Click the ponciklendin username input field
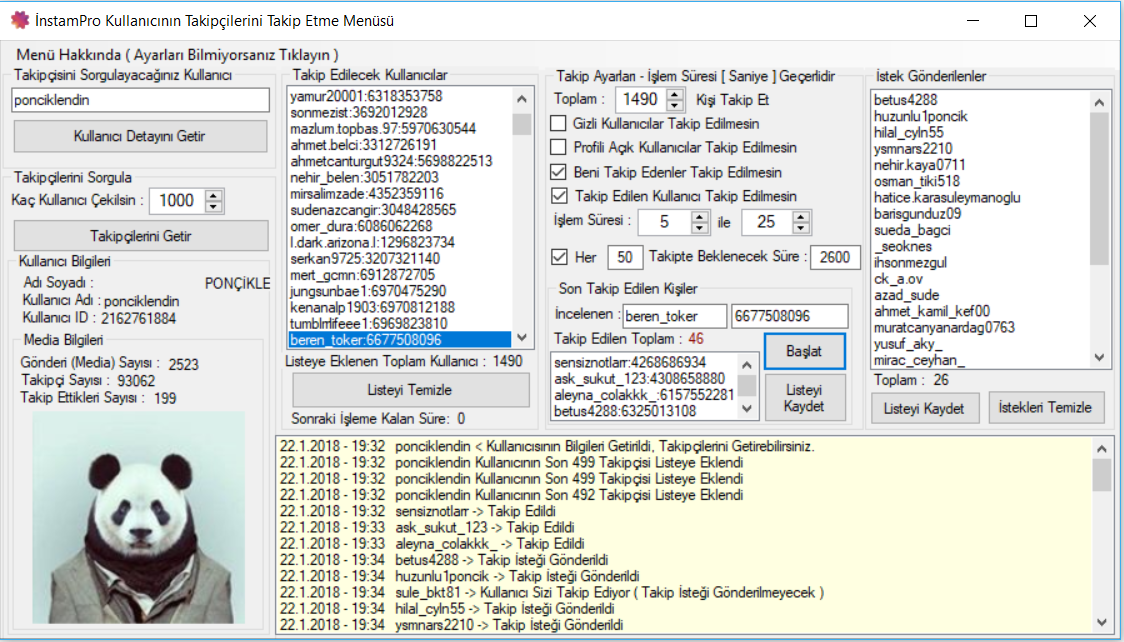 point(140,100)
